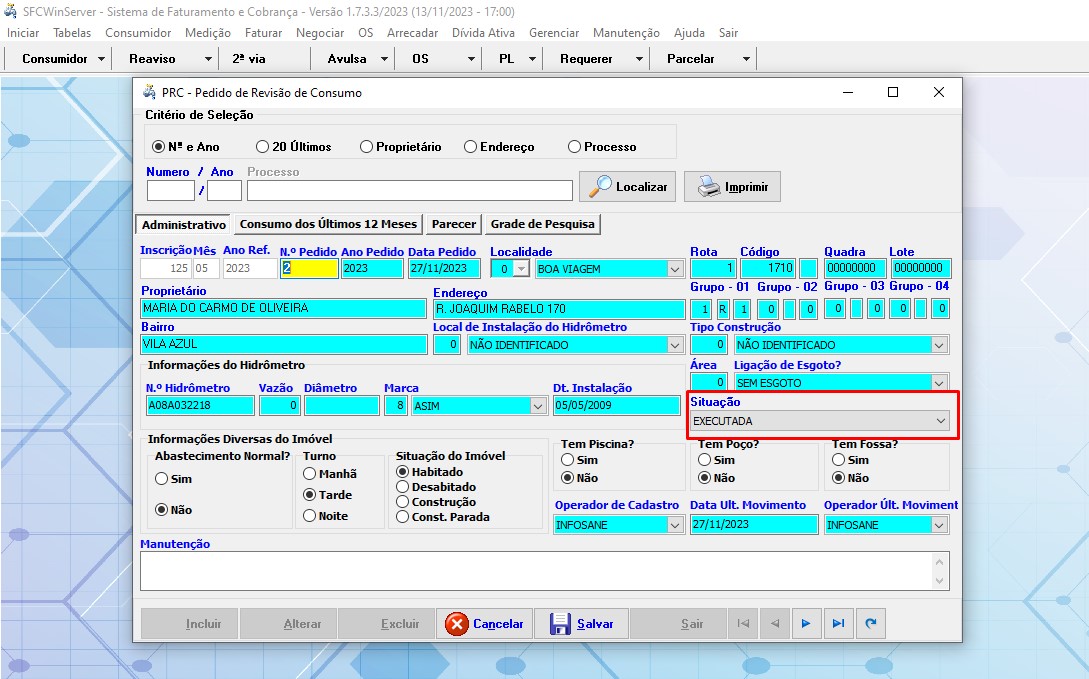
Task: Open the Faturar menu
Action: tap(263, 33)
